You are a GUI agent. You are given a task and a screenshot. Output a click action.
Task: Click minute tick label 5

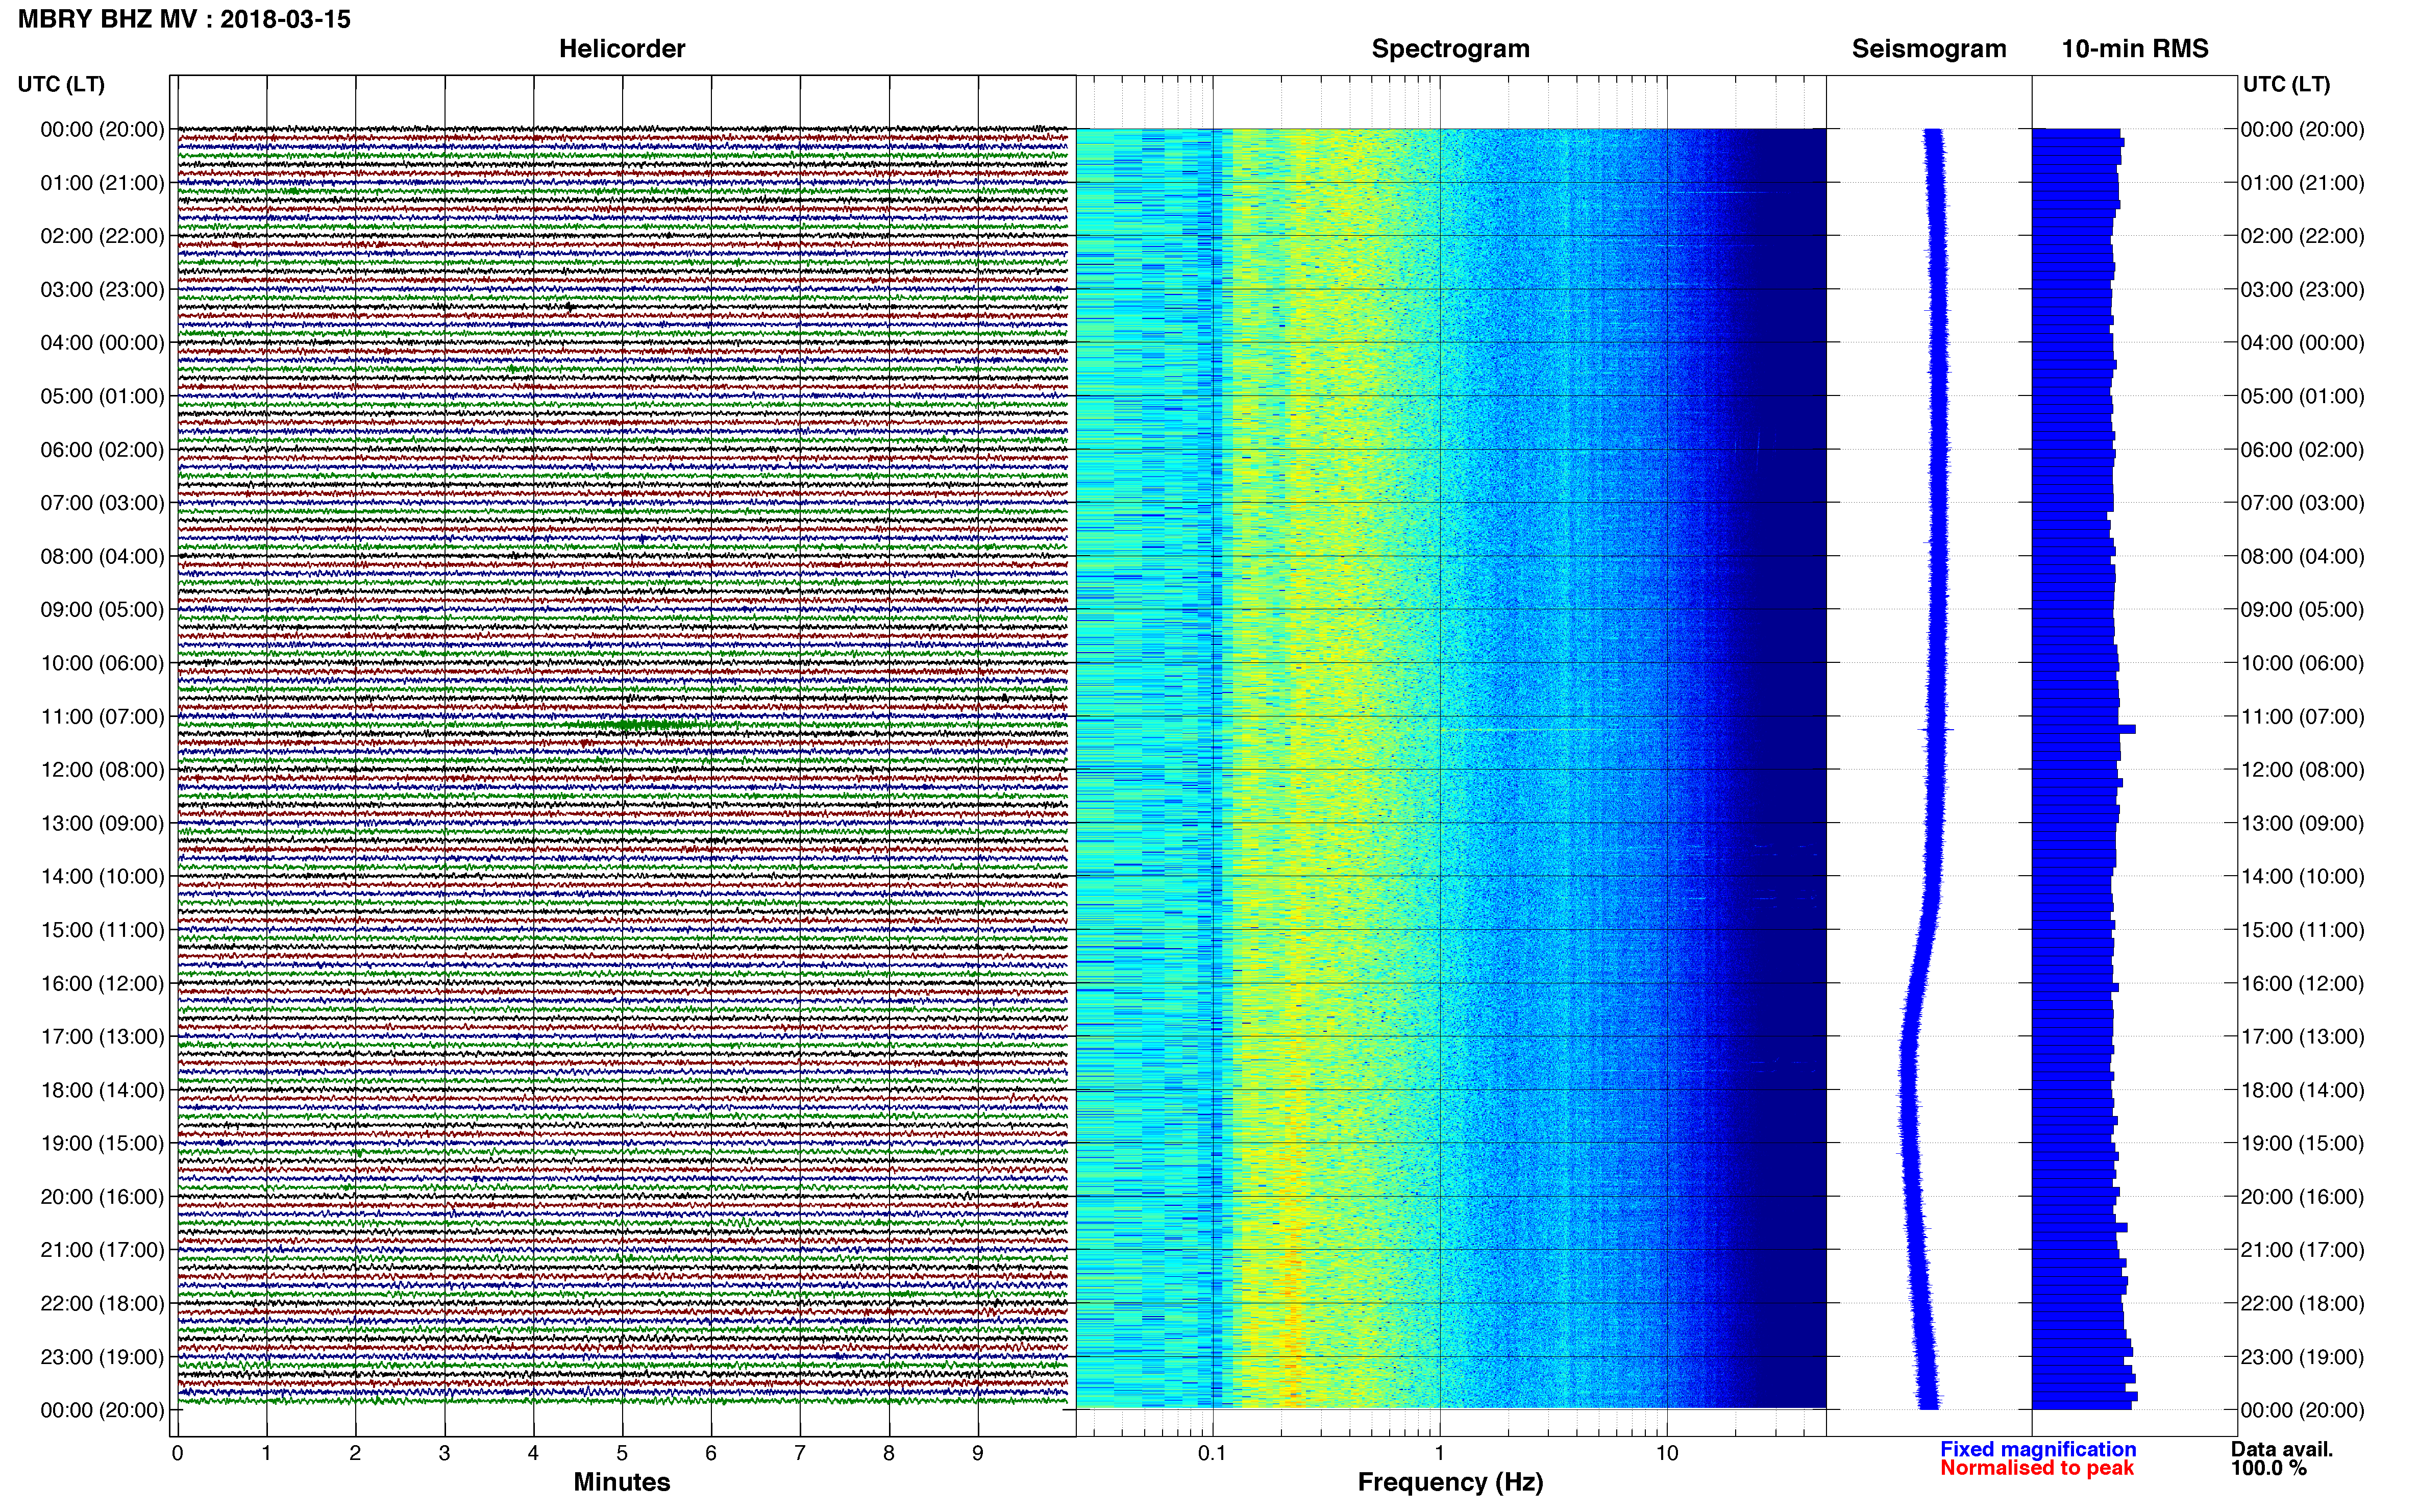pyautogui.click(x=622, y=1453)
